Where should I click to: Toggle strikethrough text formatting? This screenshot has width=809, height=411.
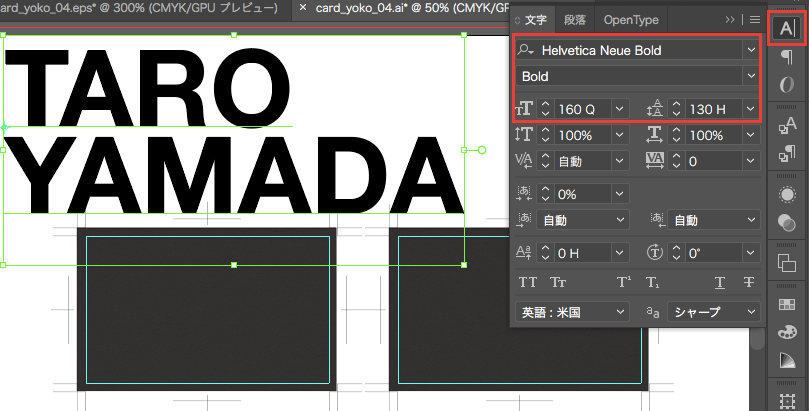(x=747, y=283)
